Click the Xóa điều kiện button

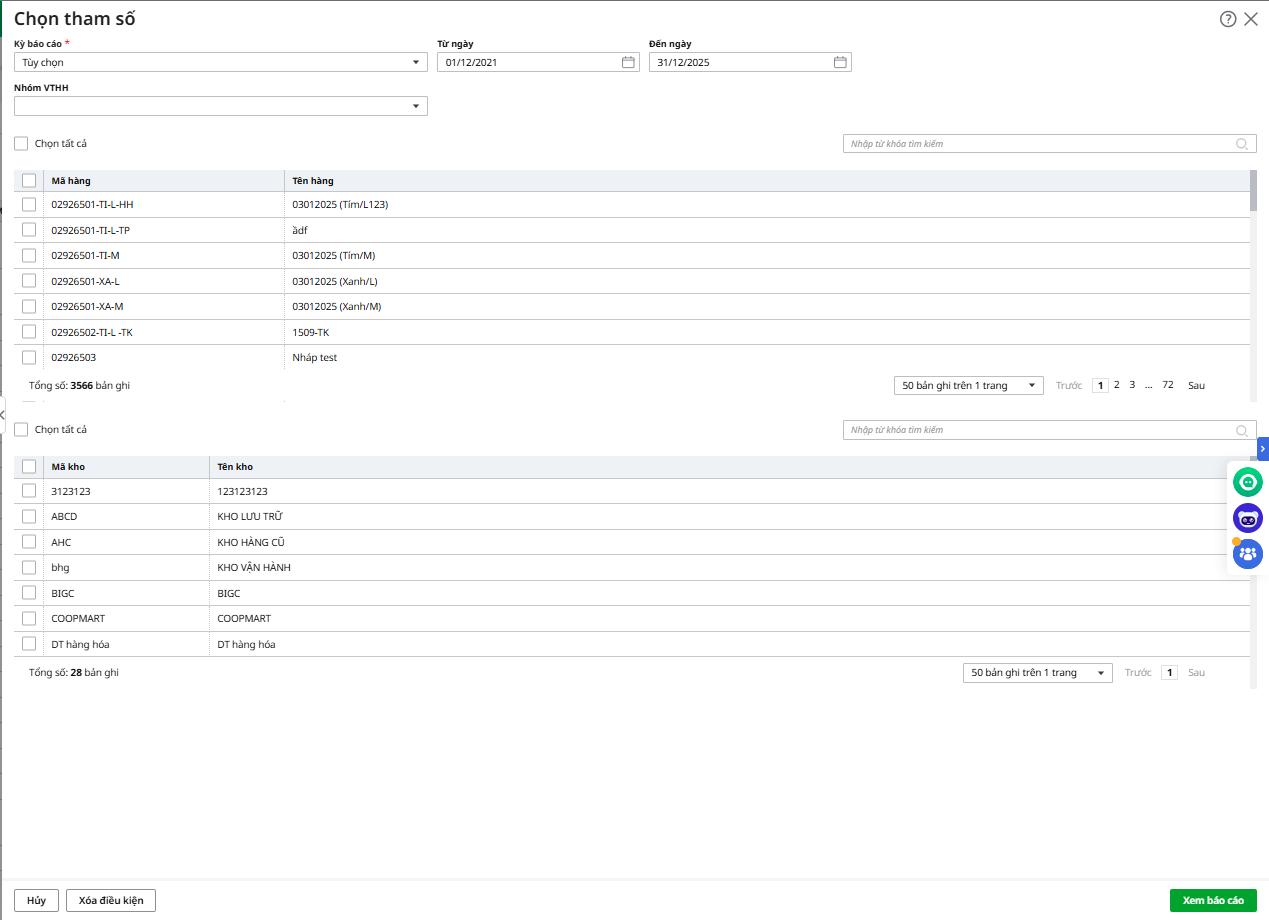tap(111, 900)
